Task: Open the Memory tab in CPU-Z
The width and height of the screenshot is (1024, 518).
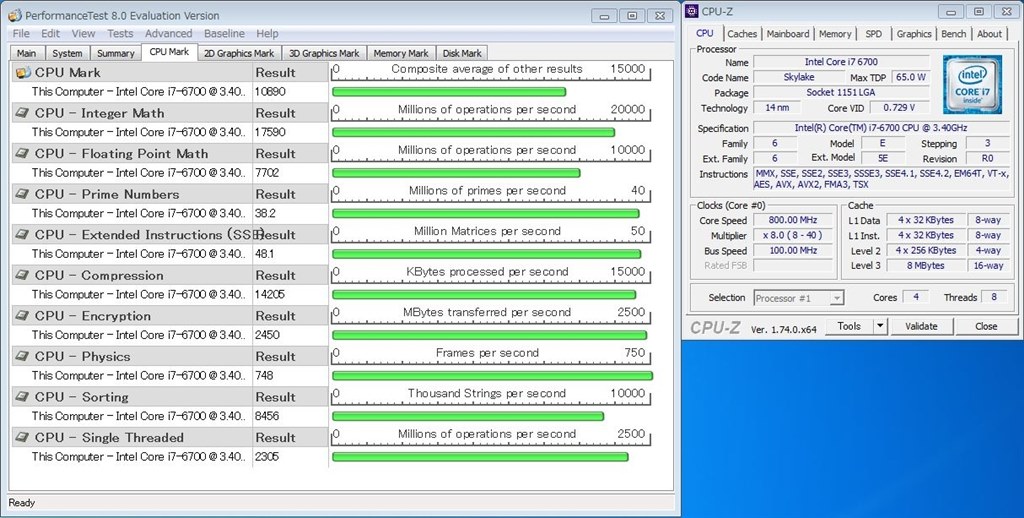Action: [835, 34]
